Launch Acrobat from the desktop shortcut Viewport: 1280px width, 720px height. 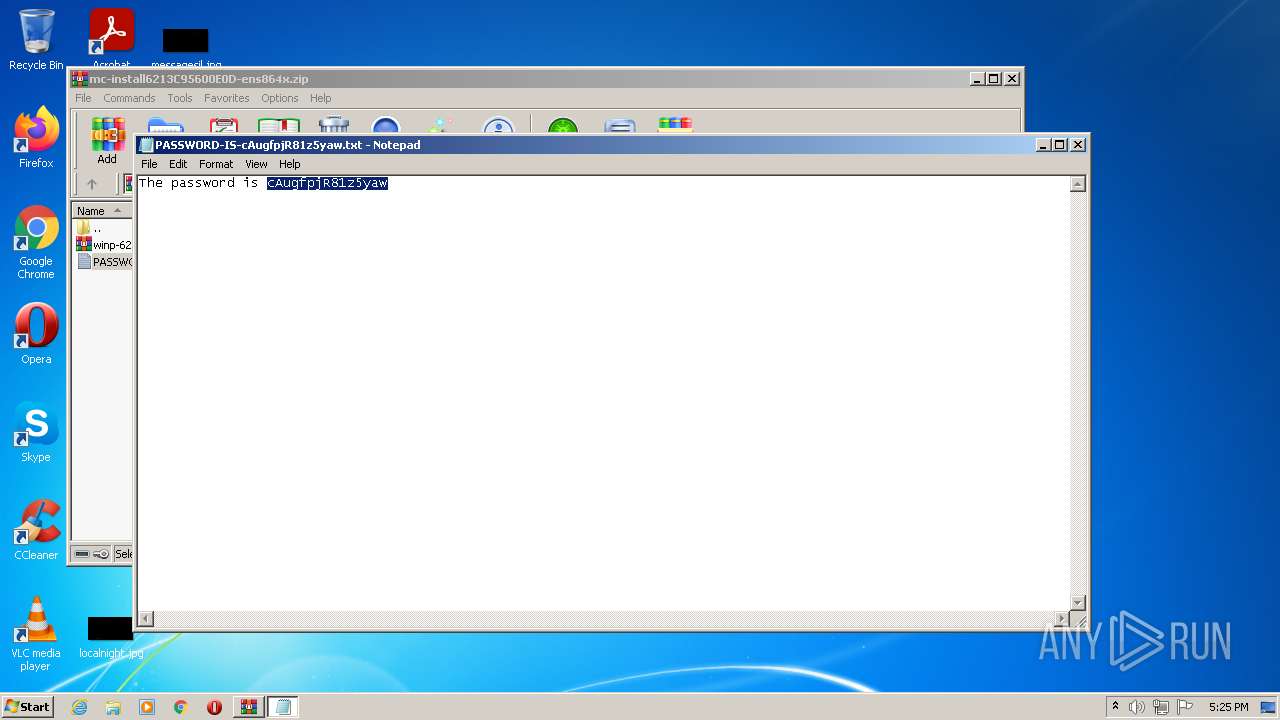(x=111, y=38)
